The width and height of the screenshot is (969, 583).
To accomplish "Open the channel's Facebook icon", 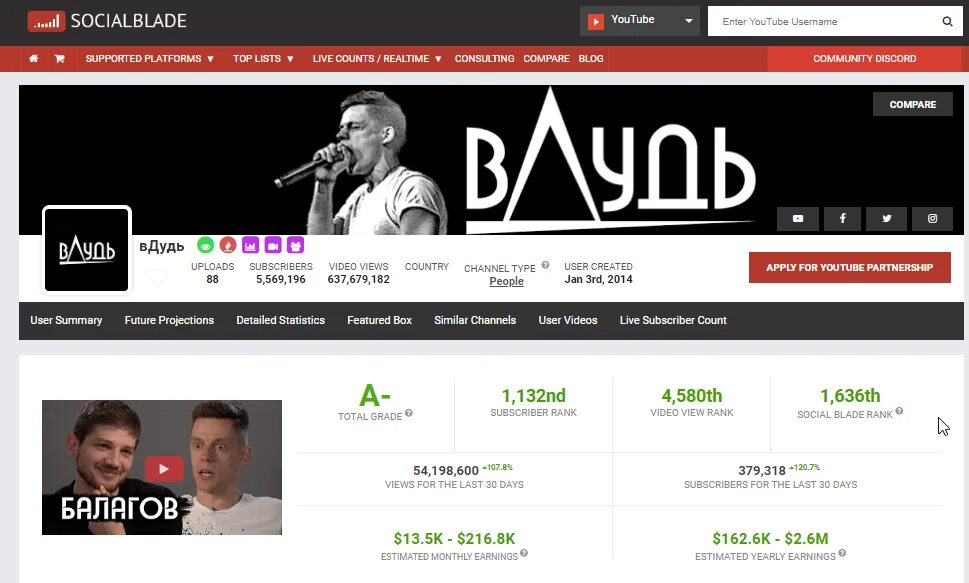I will [x=842, y=219].
